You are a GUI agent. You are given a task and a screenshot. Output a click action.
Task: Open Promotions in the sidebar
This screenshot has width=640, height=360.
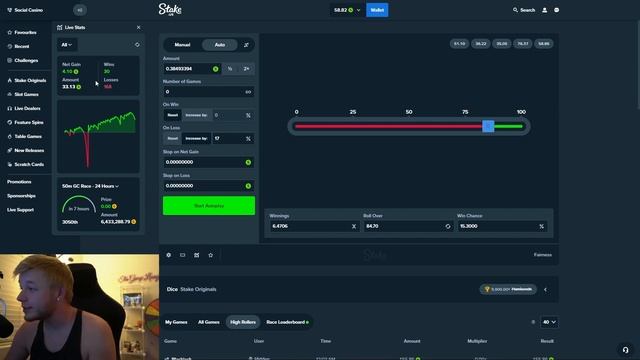(x=19, y=182)
